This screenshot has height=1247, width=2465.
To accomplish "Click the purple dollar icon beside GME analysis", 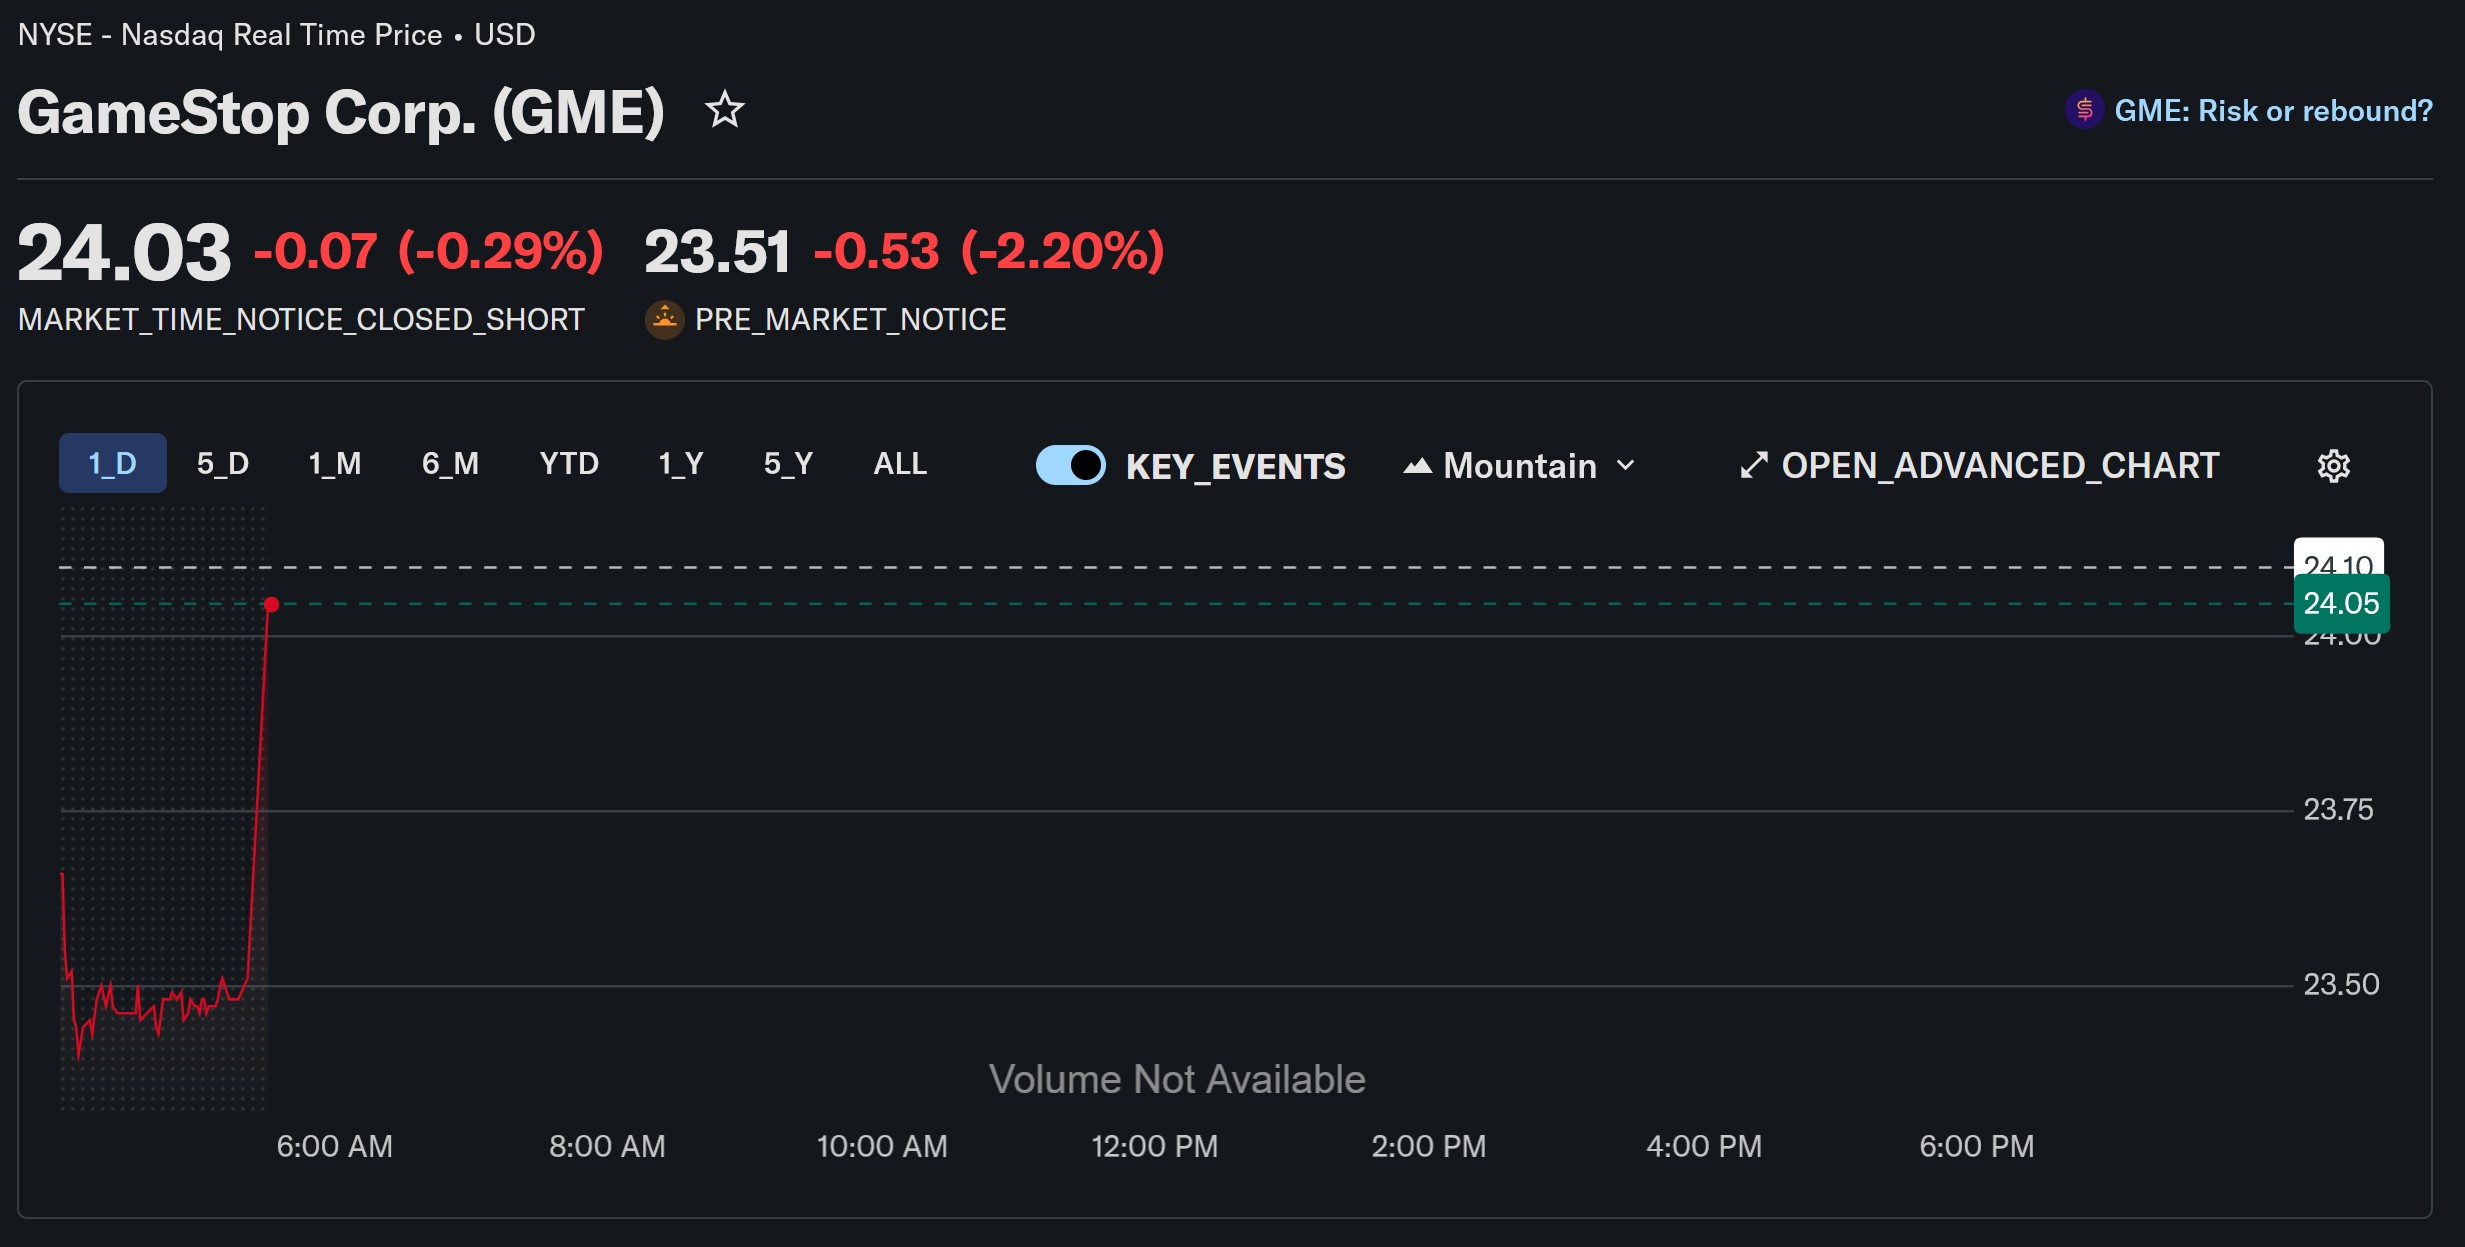I will [x=2084, y=110].
